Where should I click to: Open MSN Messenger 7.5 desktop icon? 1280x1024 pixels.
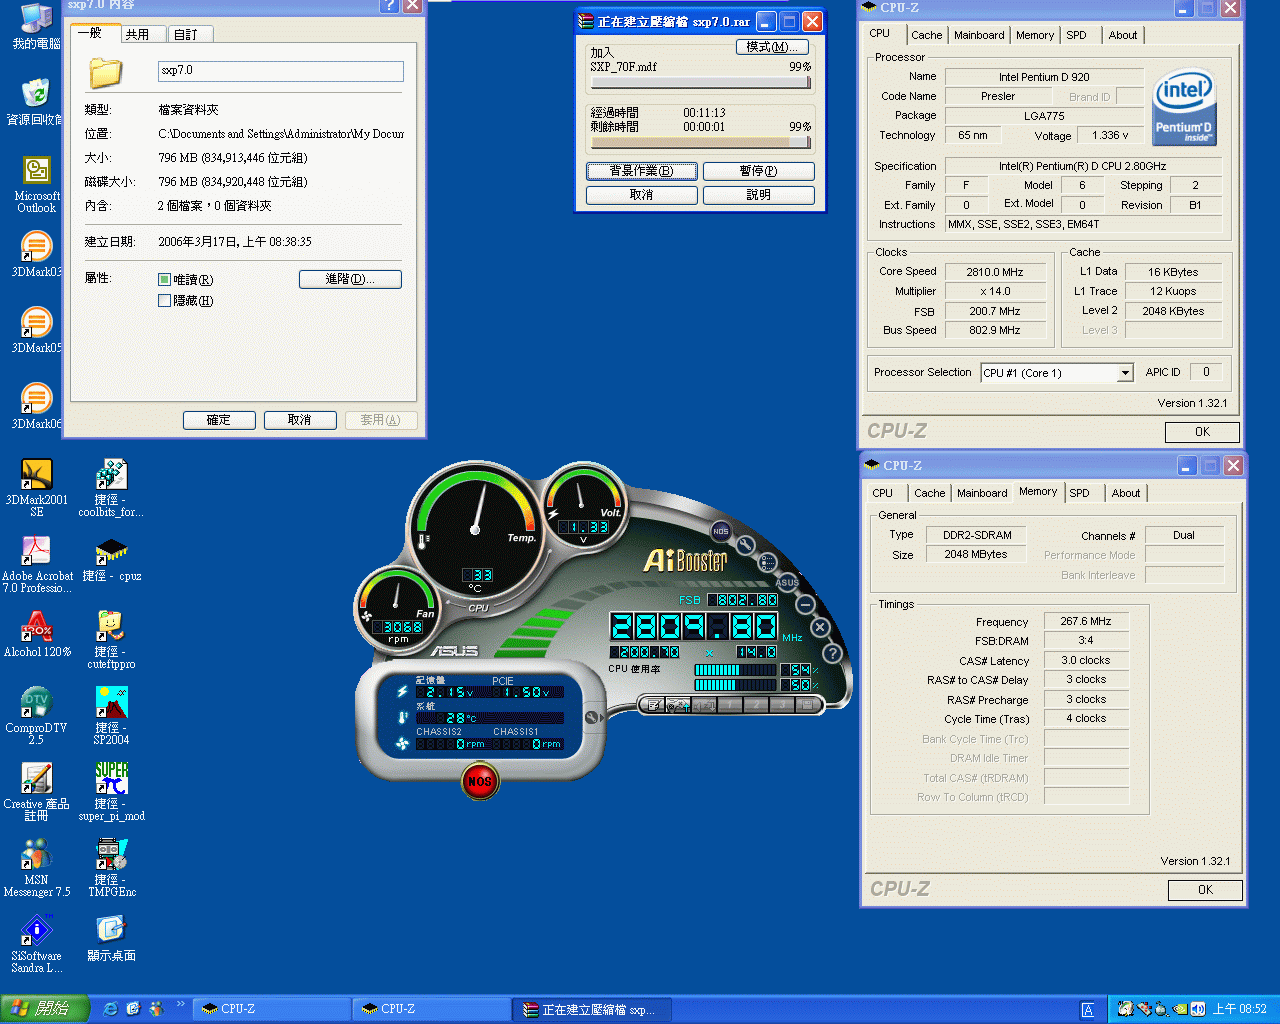pyautogui.click(x=36, y=867)
